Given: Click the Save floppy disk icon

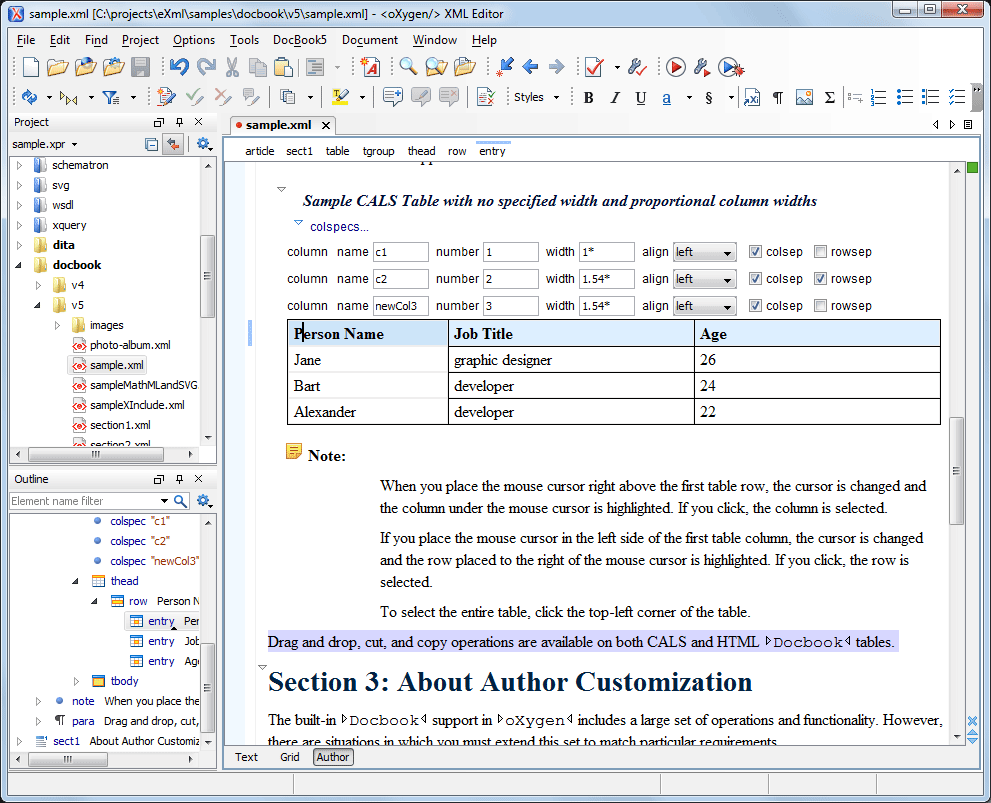Looking at the screenshot, I should point(140,66).
